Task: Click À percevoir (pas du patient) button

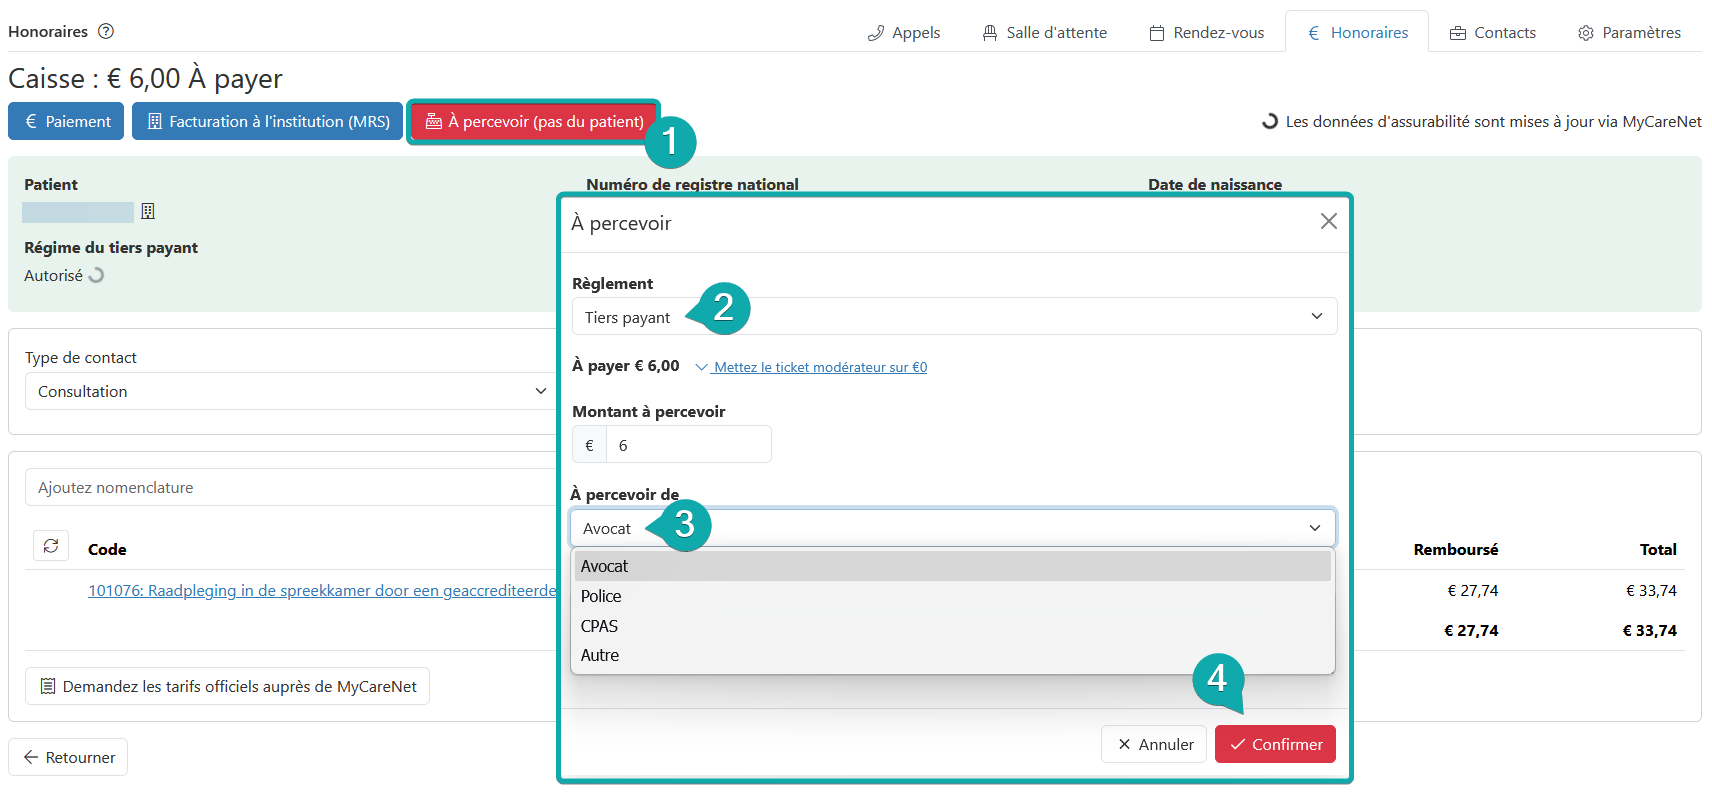Action: 534,121
